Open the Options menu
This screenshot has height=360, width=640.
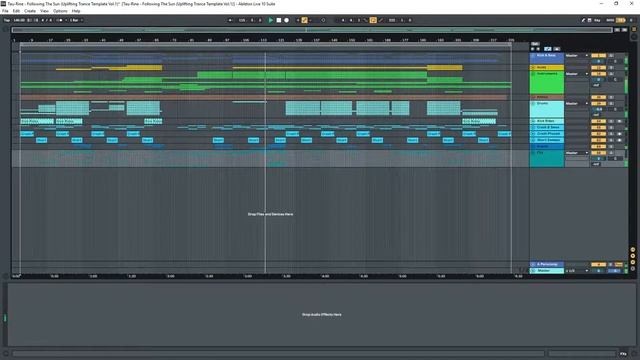(60, 11)
